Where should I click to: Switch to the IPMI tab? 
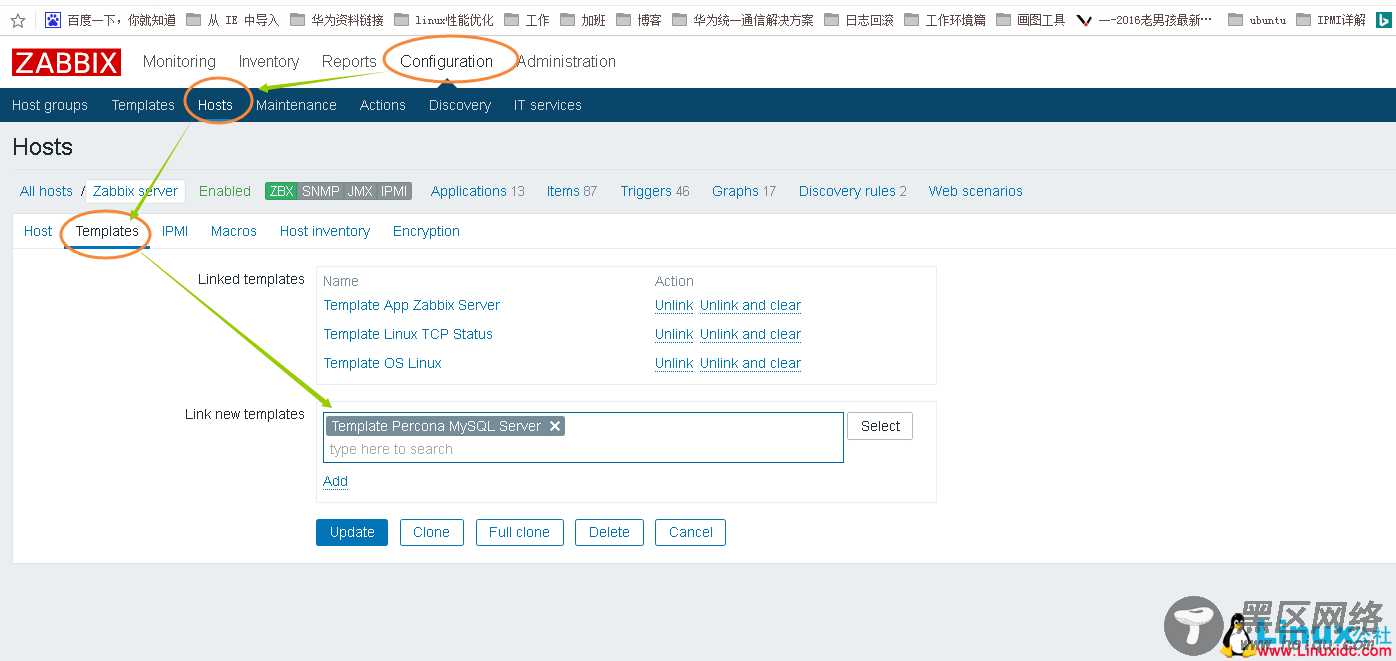coord(175,231)
